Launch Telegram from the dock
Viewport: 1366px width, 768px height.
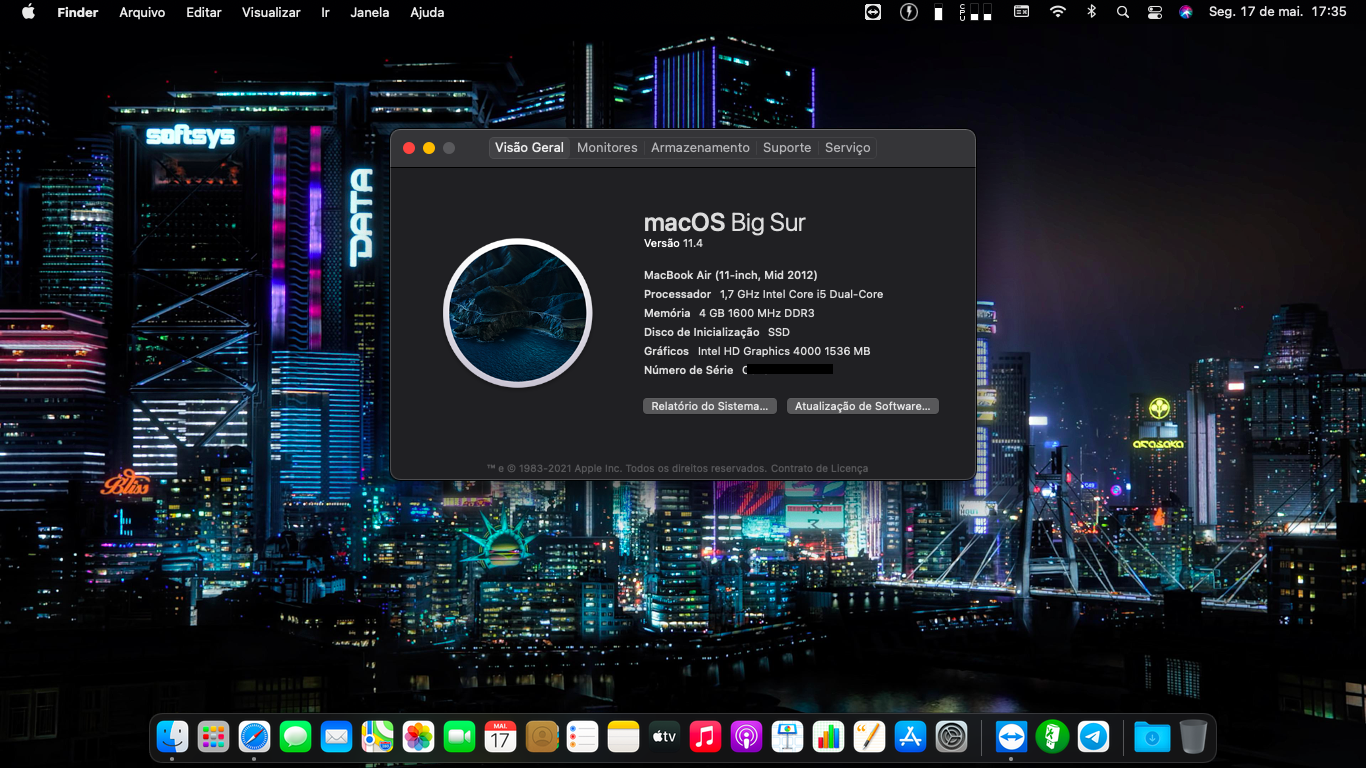(1093, 737)
